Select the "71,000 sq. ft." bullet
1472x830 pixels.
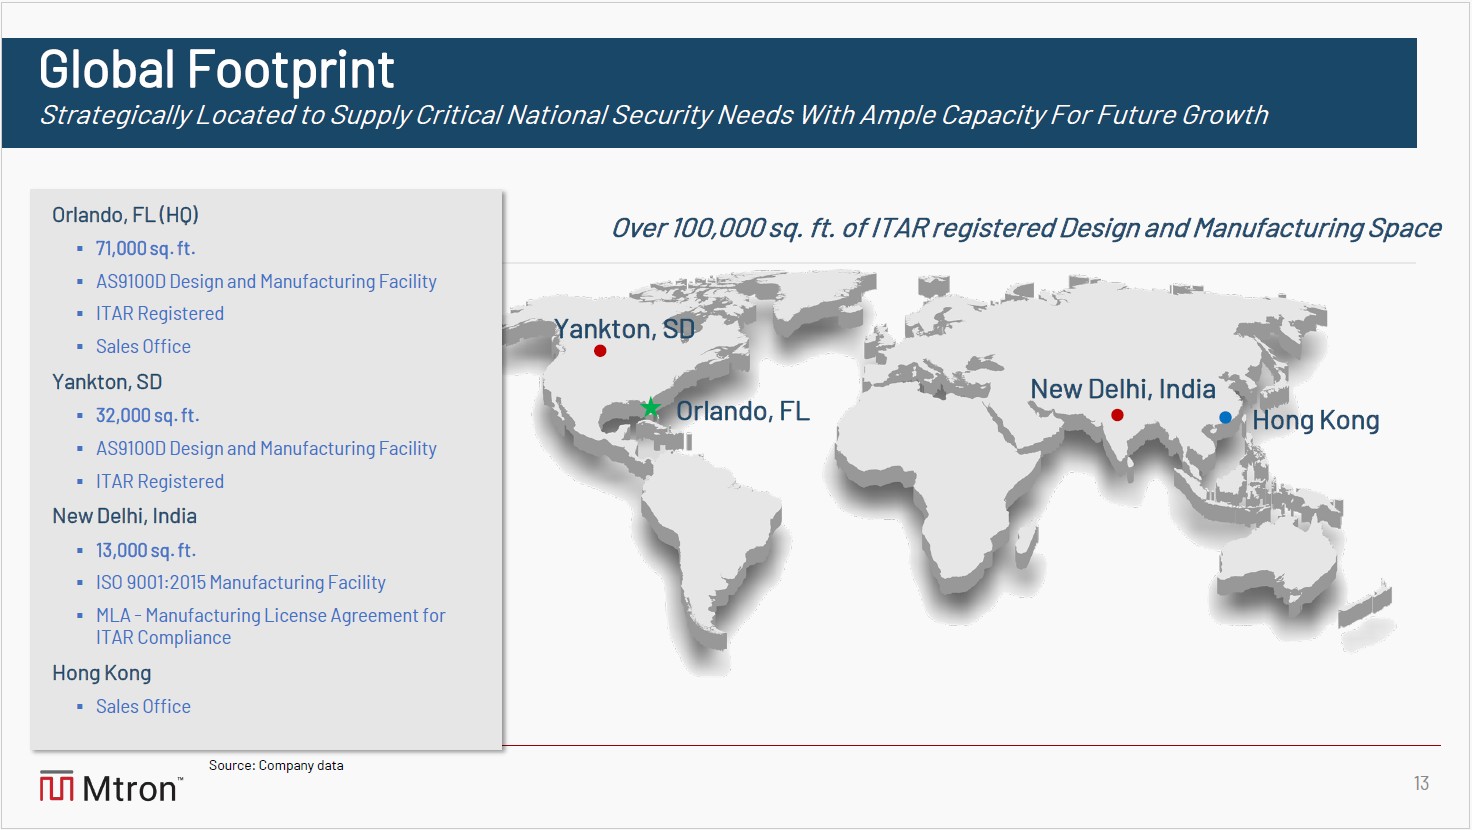(x=146, y=248)
